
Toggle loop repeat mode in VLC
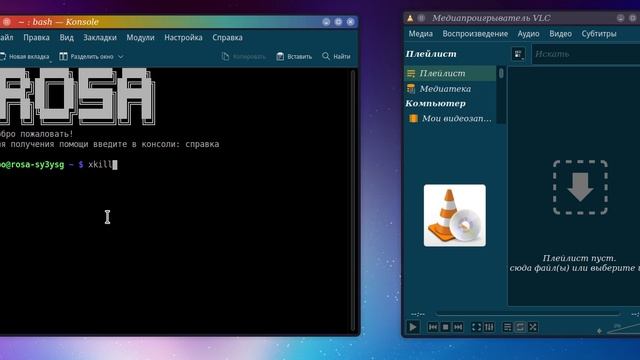[x=520, y=327]
